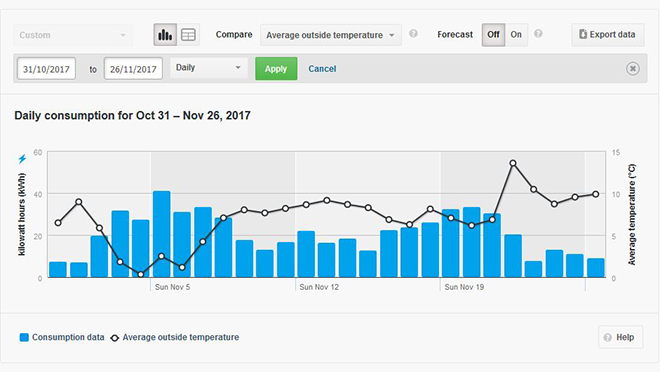
Task: Open help icon next to Compare dropdown
Action: click(413, 34)
